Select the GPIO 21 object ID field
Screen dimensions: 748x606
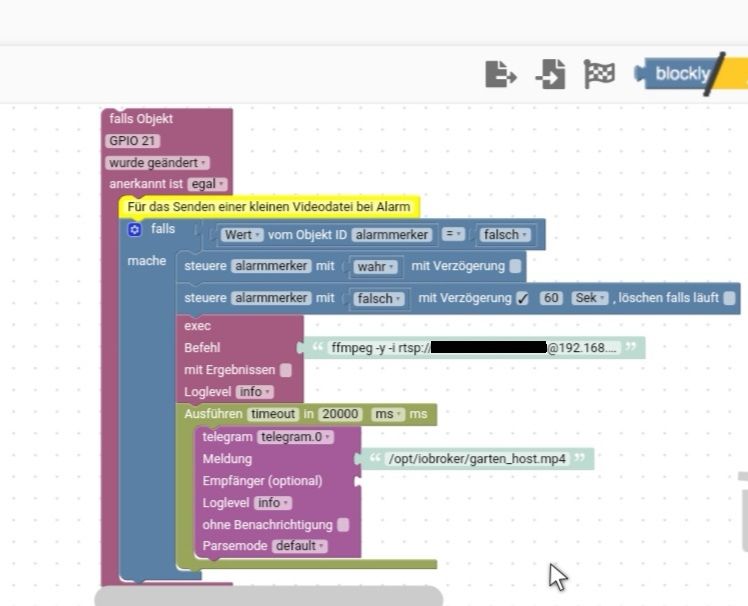pos(132,141)
